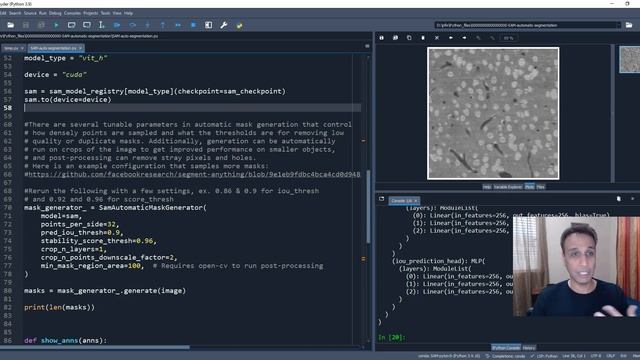
Task: Click LSP: Python status indicator
Action: click(x=544, y=356)
